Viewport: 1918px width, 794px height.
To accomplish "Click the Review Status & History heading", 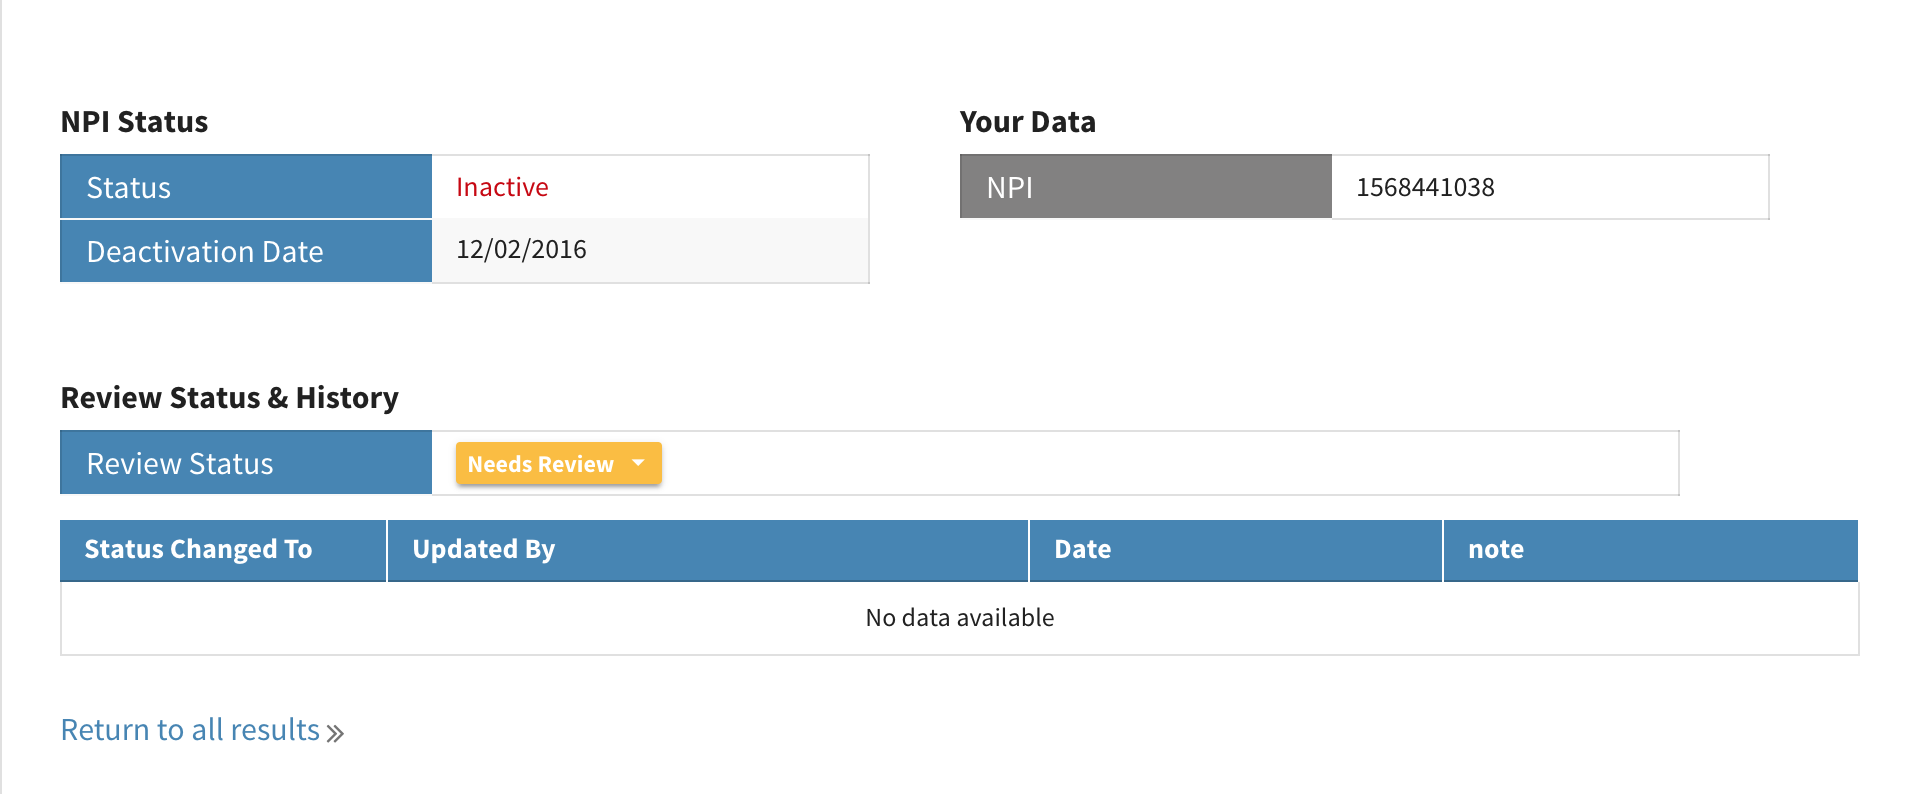I will 229,398.
